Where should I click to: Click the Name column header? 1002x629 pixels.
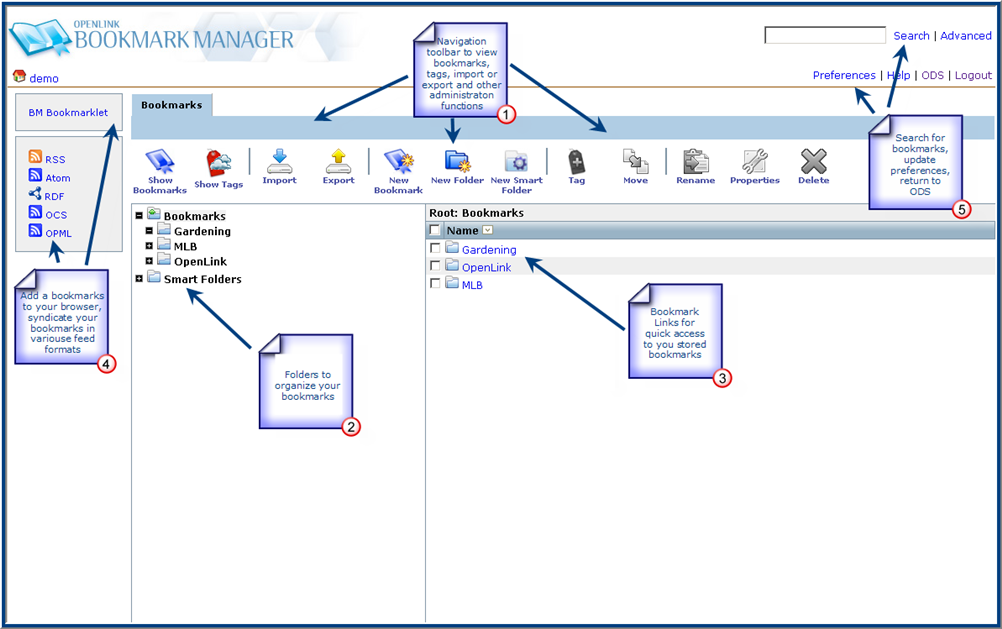pos(463,230)
